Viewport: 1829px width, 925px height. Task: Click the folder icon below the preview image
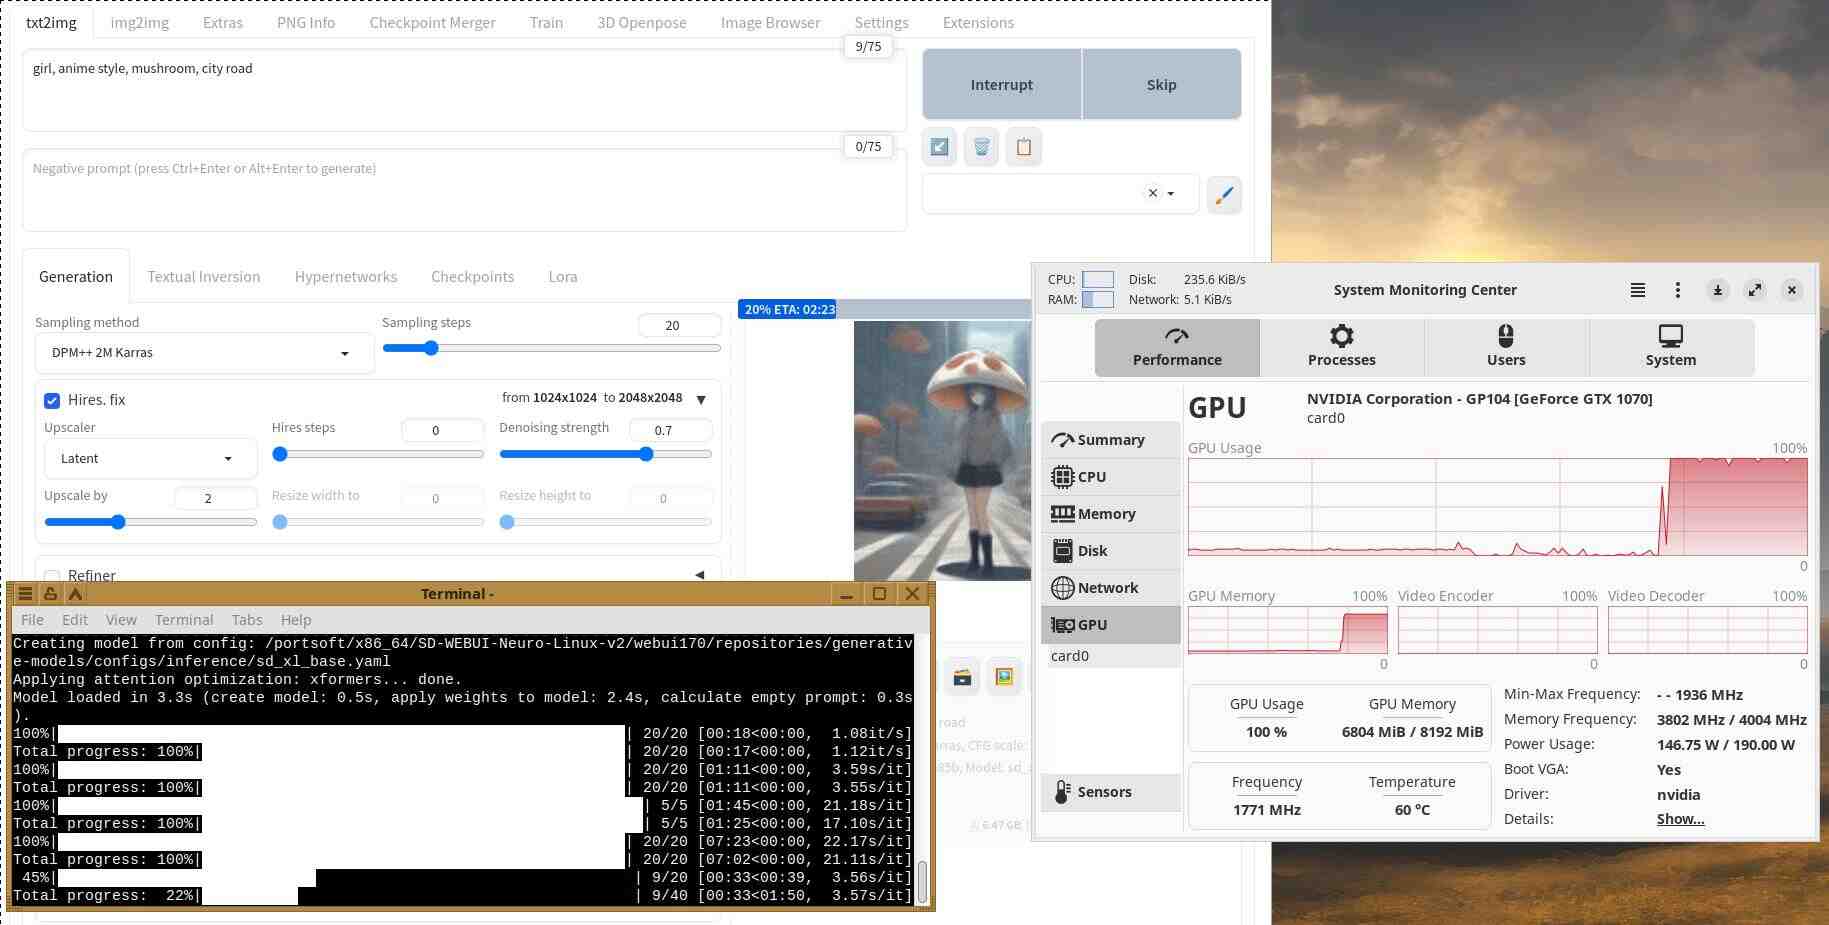tap(962, 677)
